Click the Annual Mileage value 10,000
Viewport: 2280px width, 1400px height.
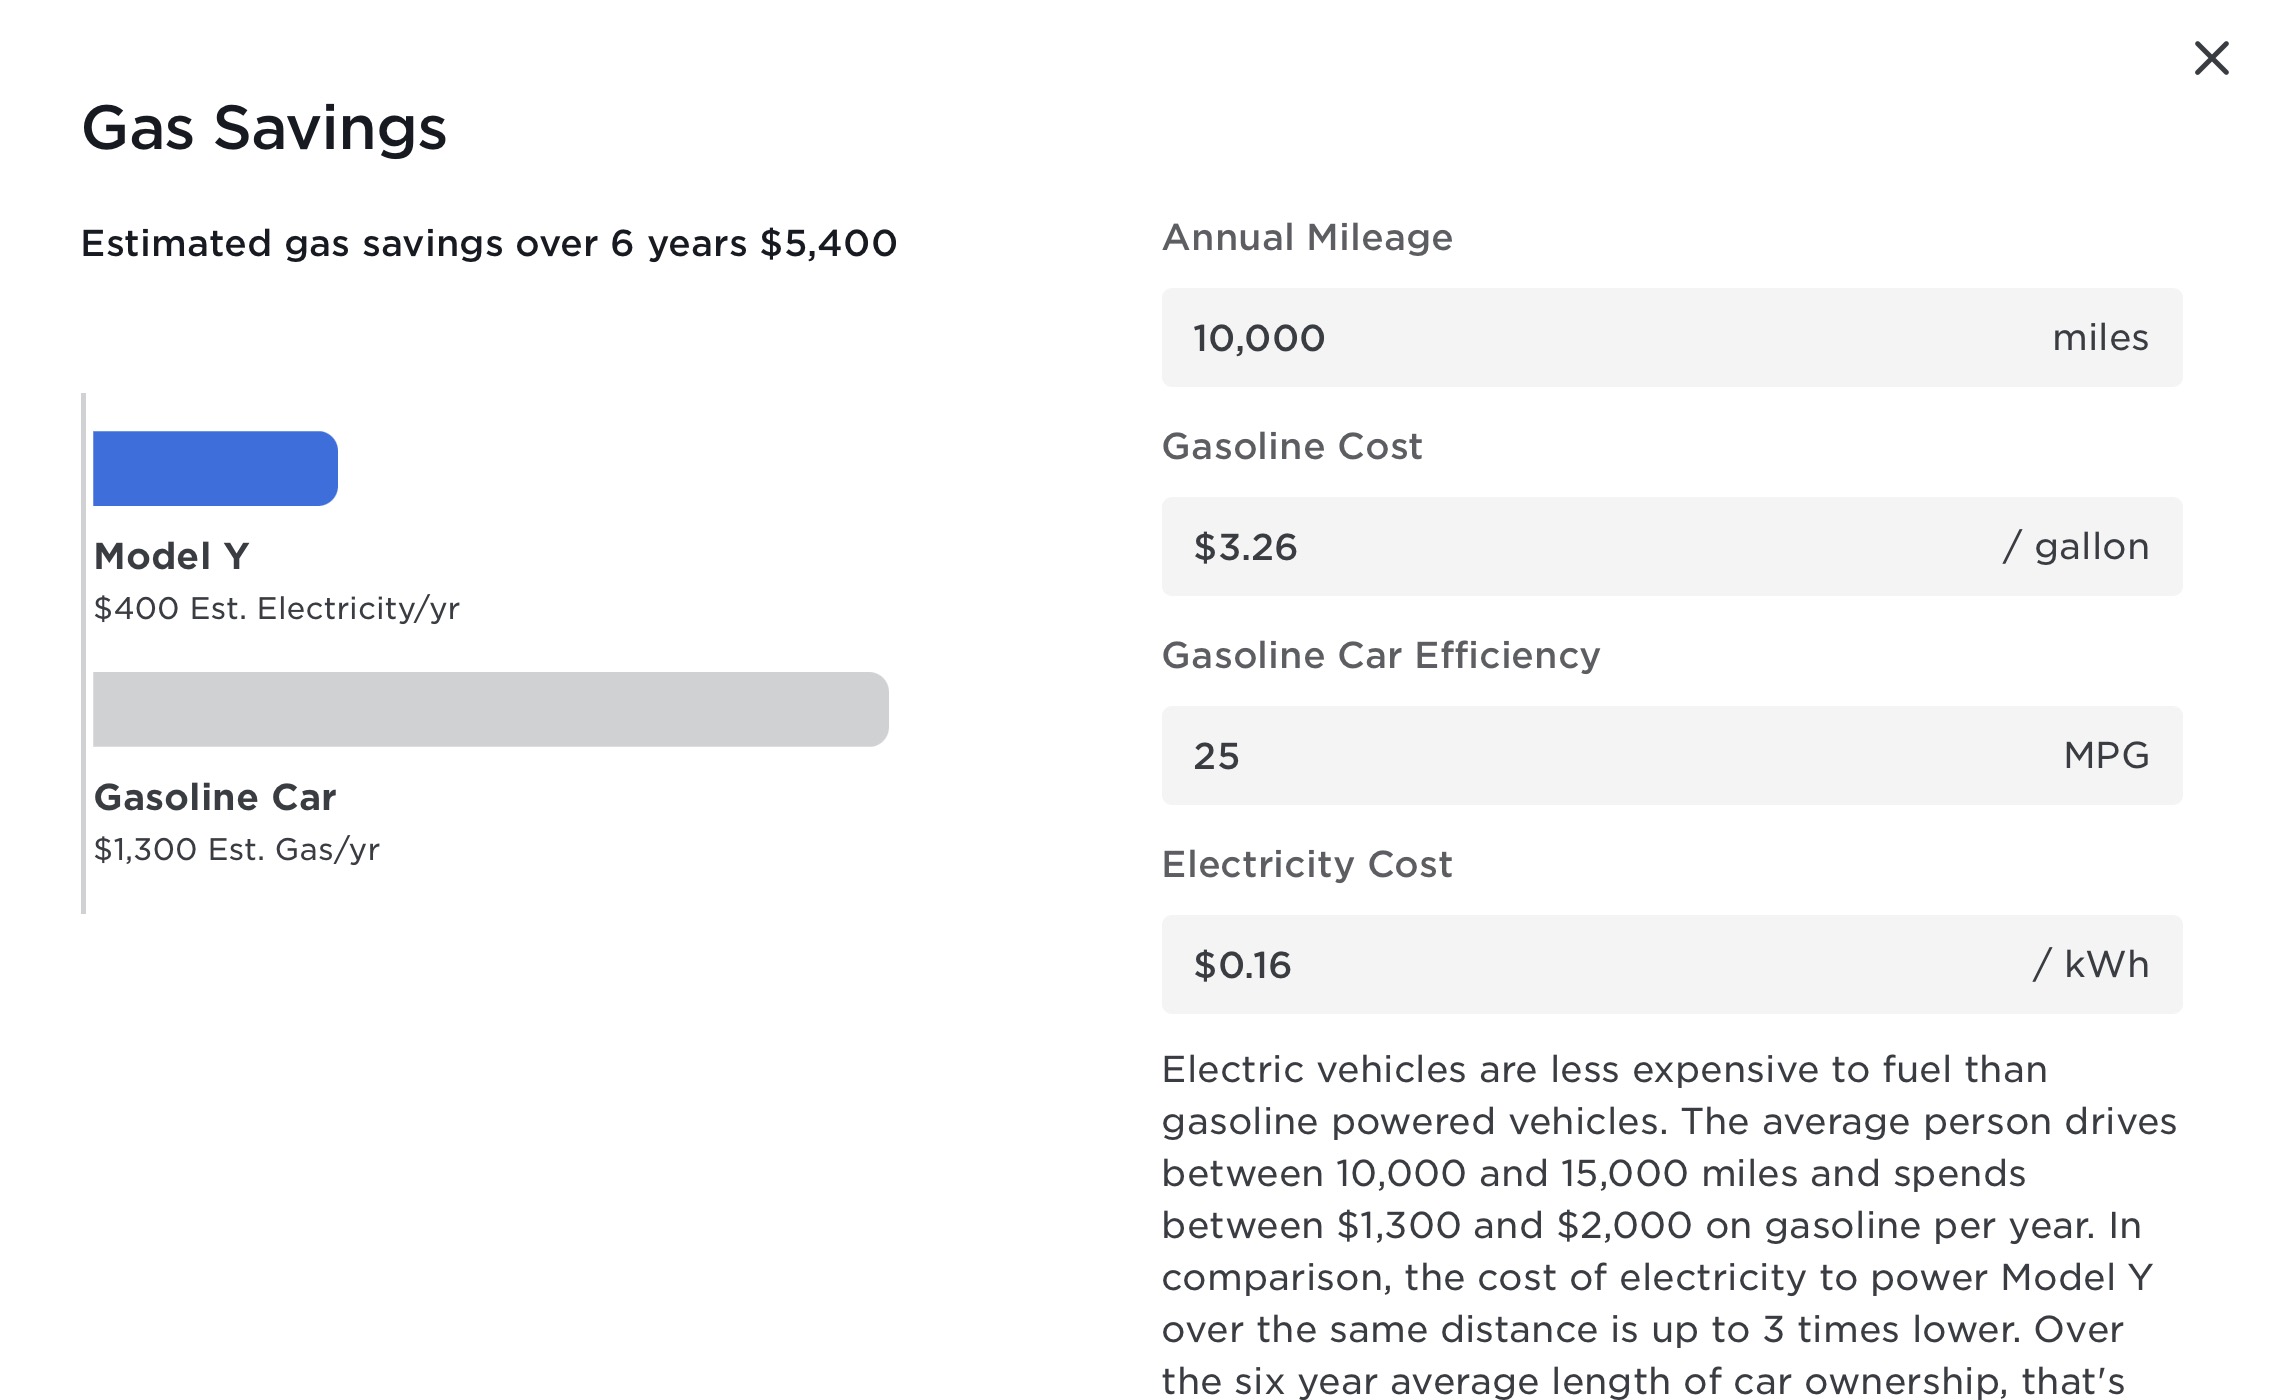point(1259,338)
